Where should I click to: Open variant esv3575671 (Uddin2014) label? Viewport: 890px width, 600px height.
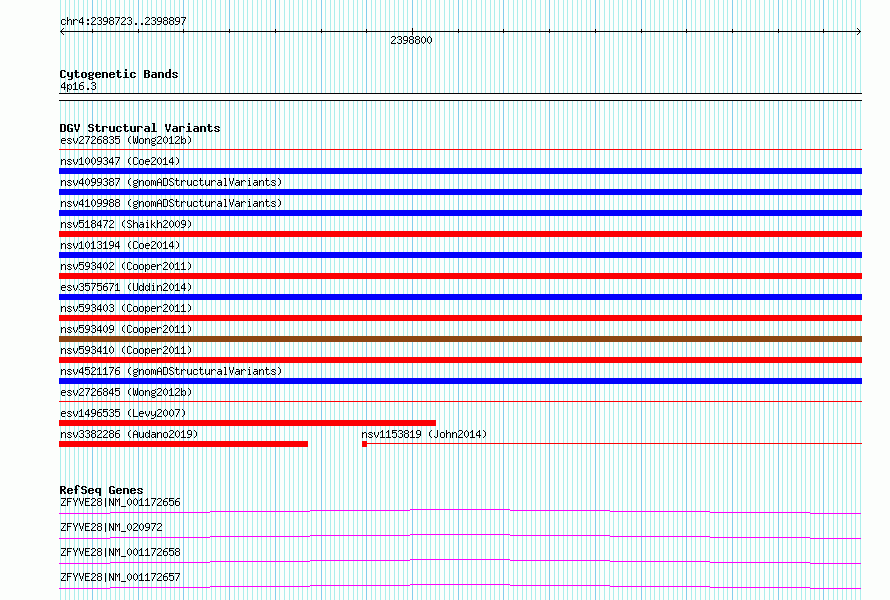click(x=126, y=287)
